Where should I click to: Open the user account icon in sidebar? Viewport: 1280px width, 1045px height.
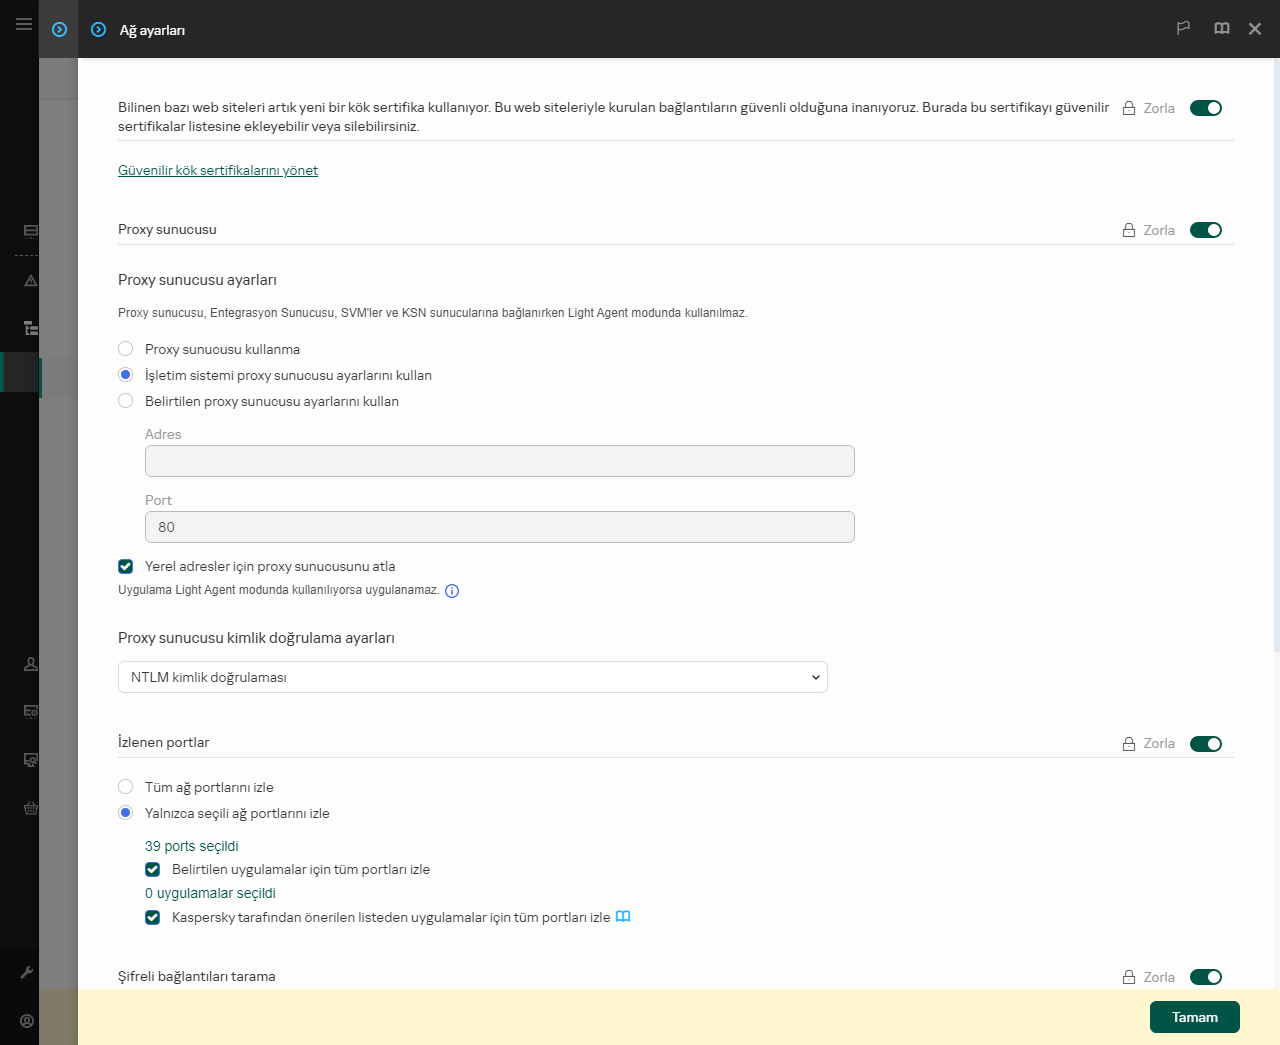(27, 1021)
